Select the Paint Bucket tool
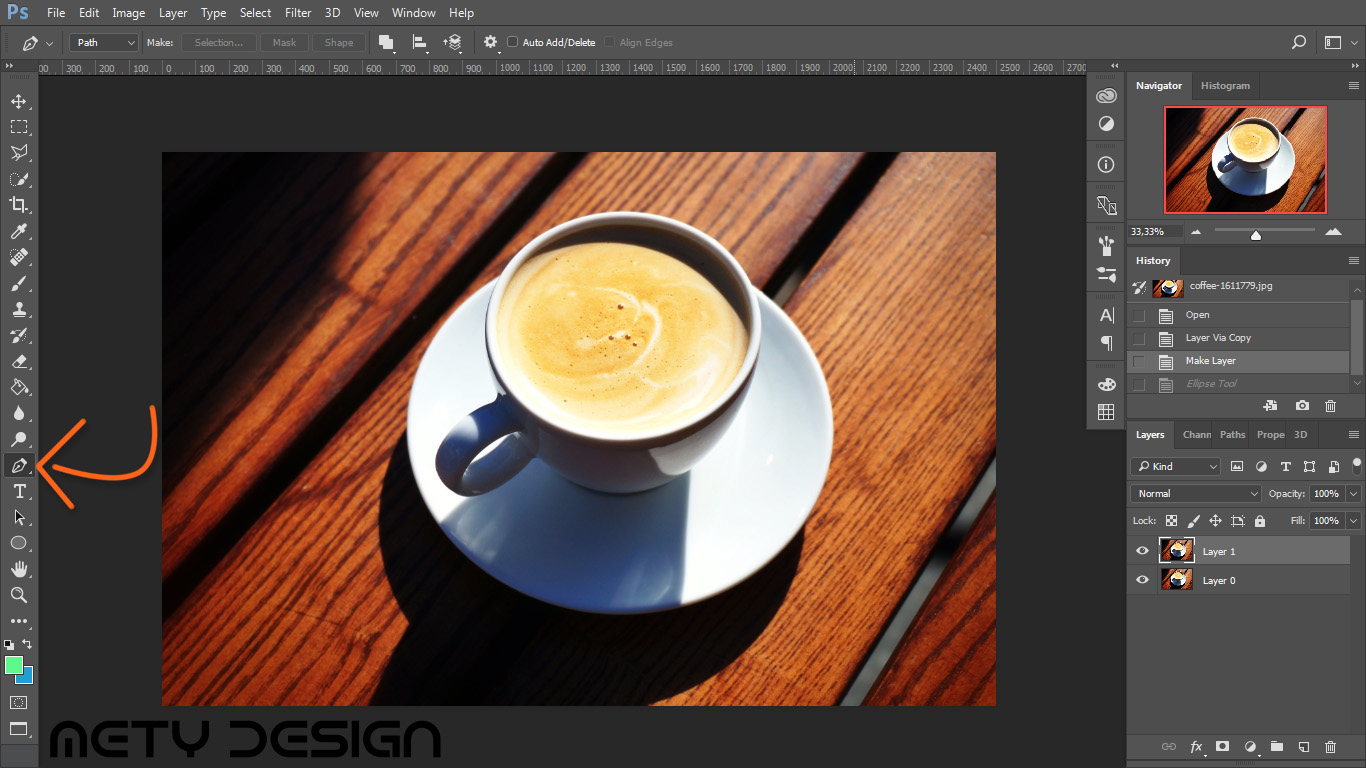 coord(18,387)
